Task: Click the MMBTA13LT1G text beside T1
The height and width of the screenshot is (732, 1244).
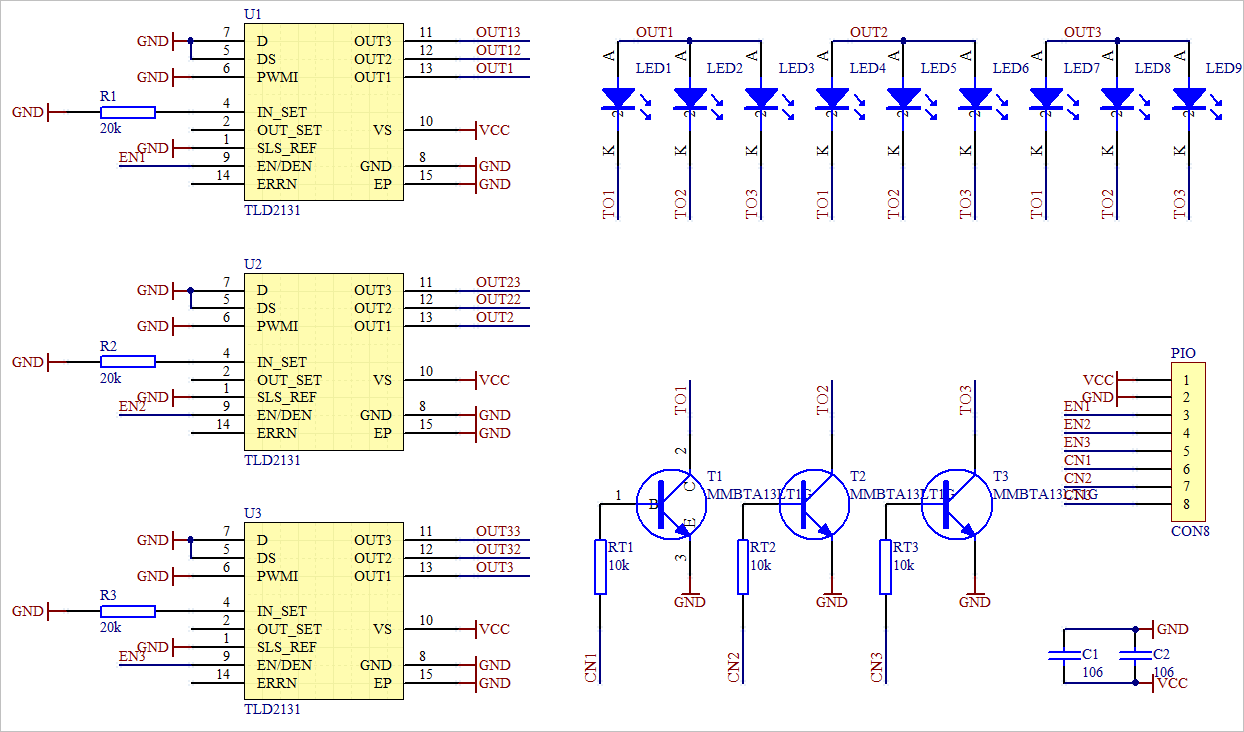Action: (759, 494)
